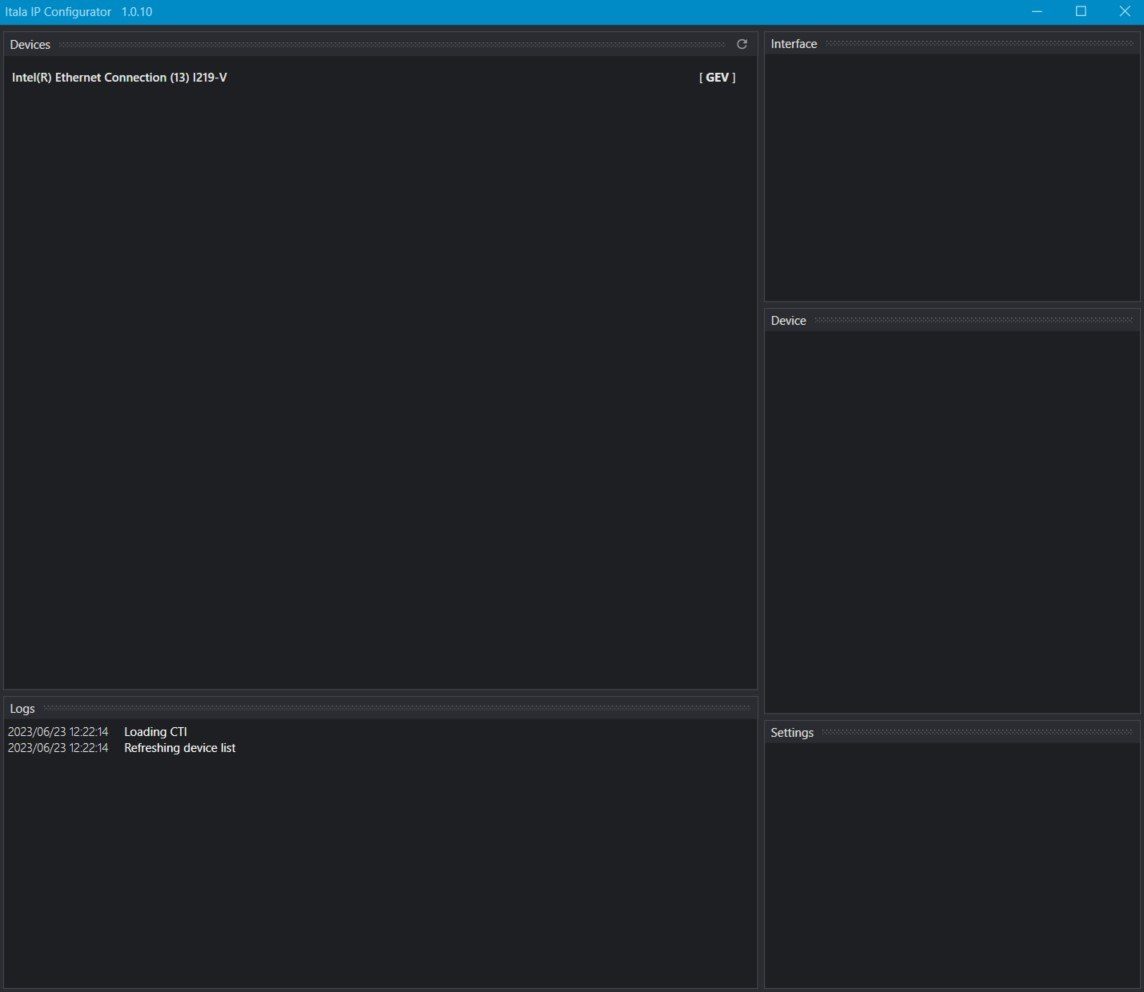1144x992 pixels.
Task: Minimize the Itala IP Configurator window
Action: tap(1037, 12)
